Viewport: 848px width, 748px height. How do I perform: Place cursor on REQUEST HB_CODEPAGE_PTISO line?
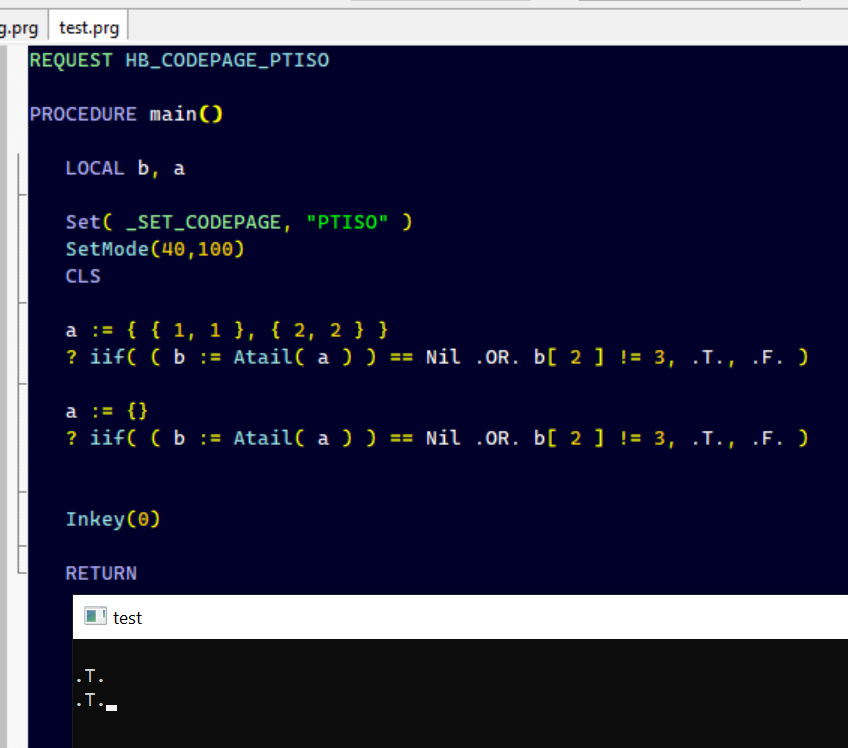179,60
